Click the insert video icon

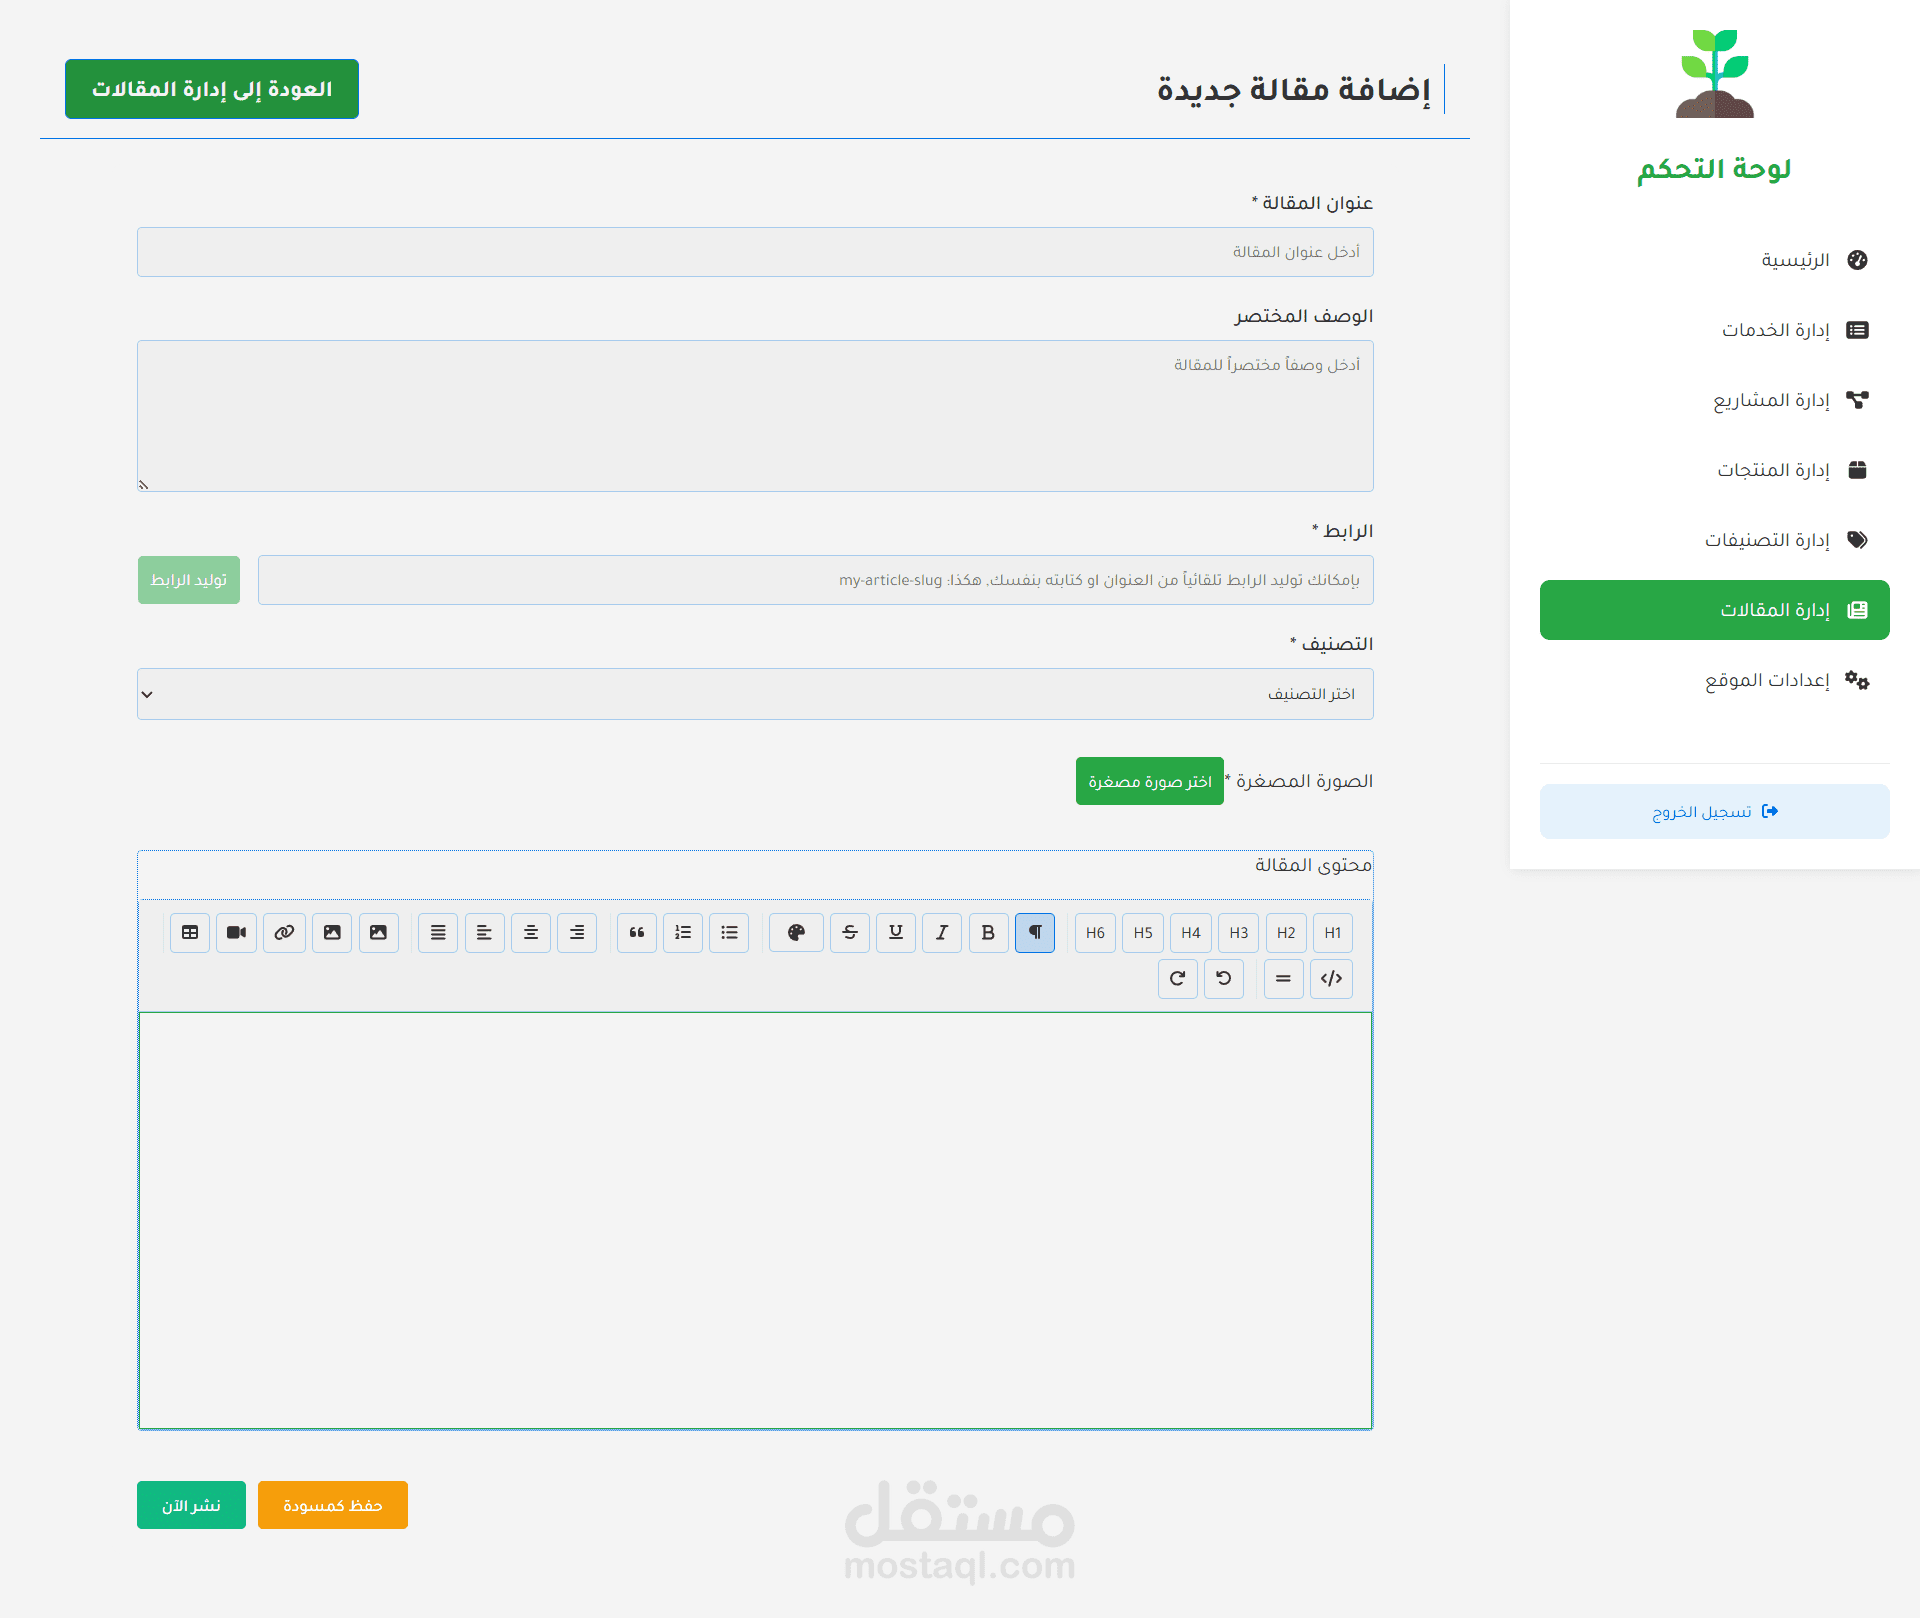coord(236,933)
